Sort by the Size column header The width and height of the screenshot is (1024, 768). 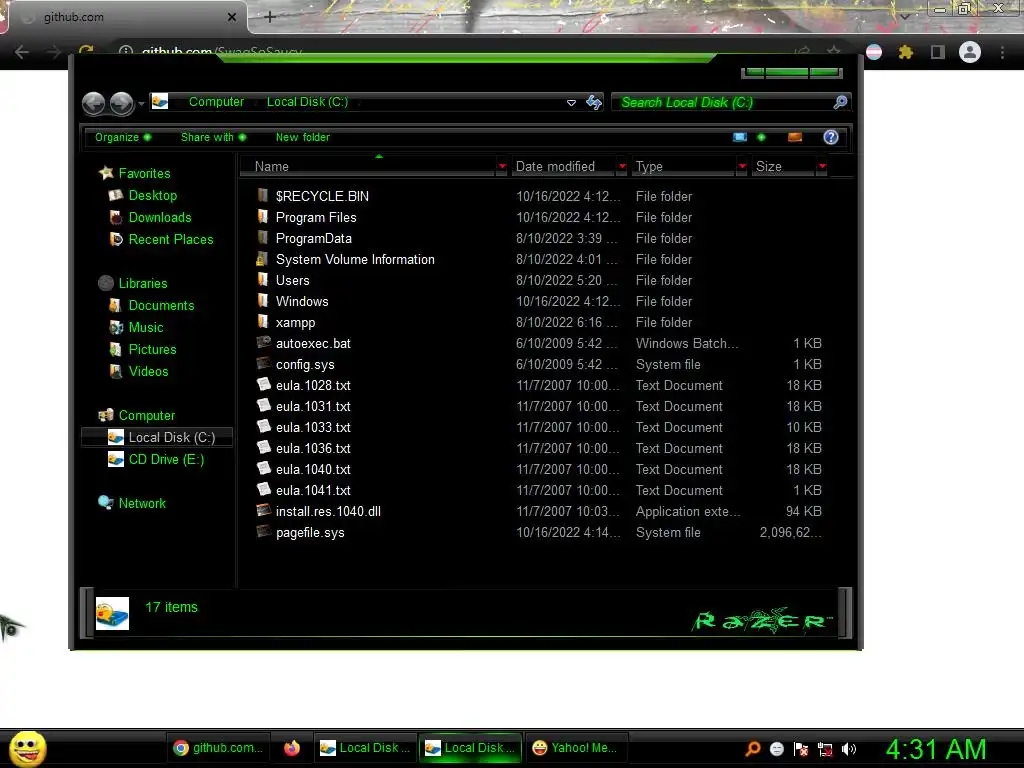click(x=784, y=167)
